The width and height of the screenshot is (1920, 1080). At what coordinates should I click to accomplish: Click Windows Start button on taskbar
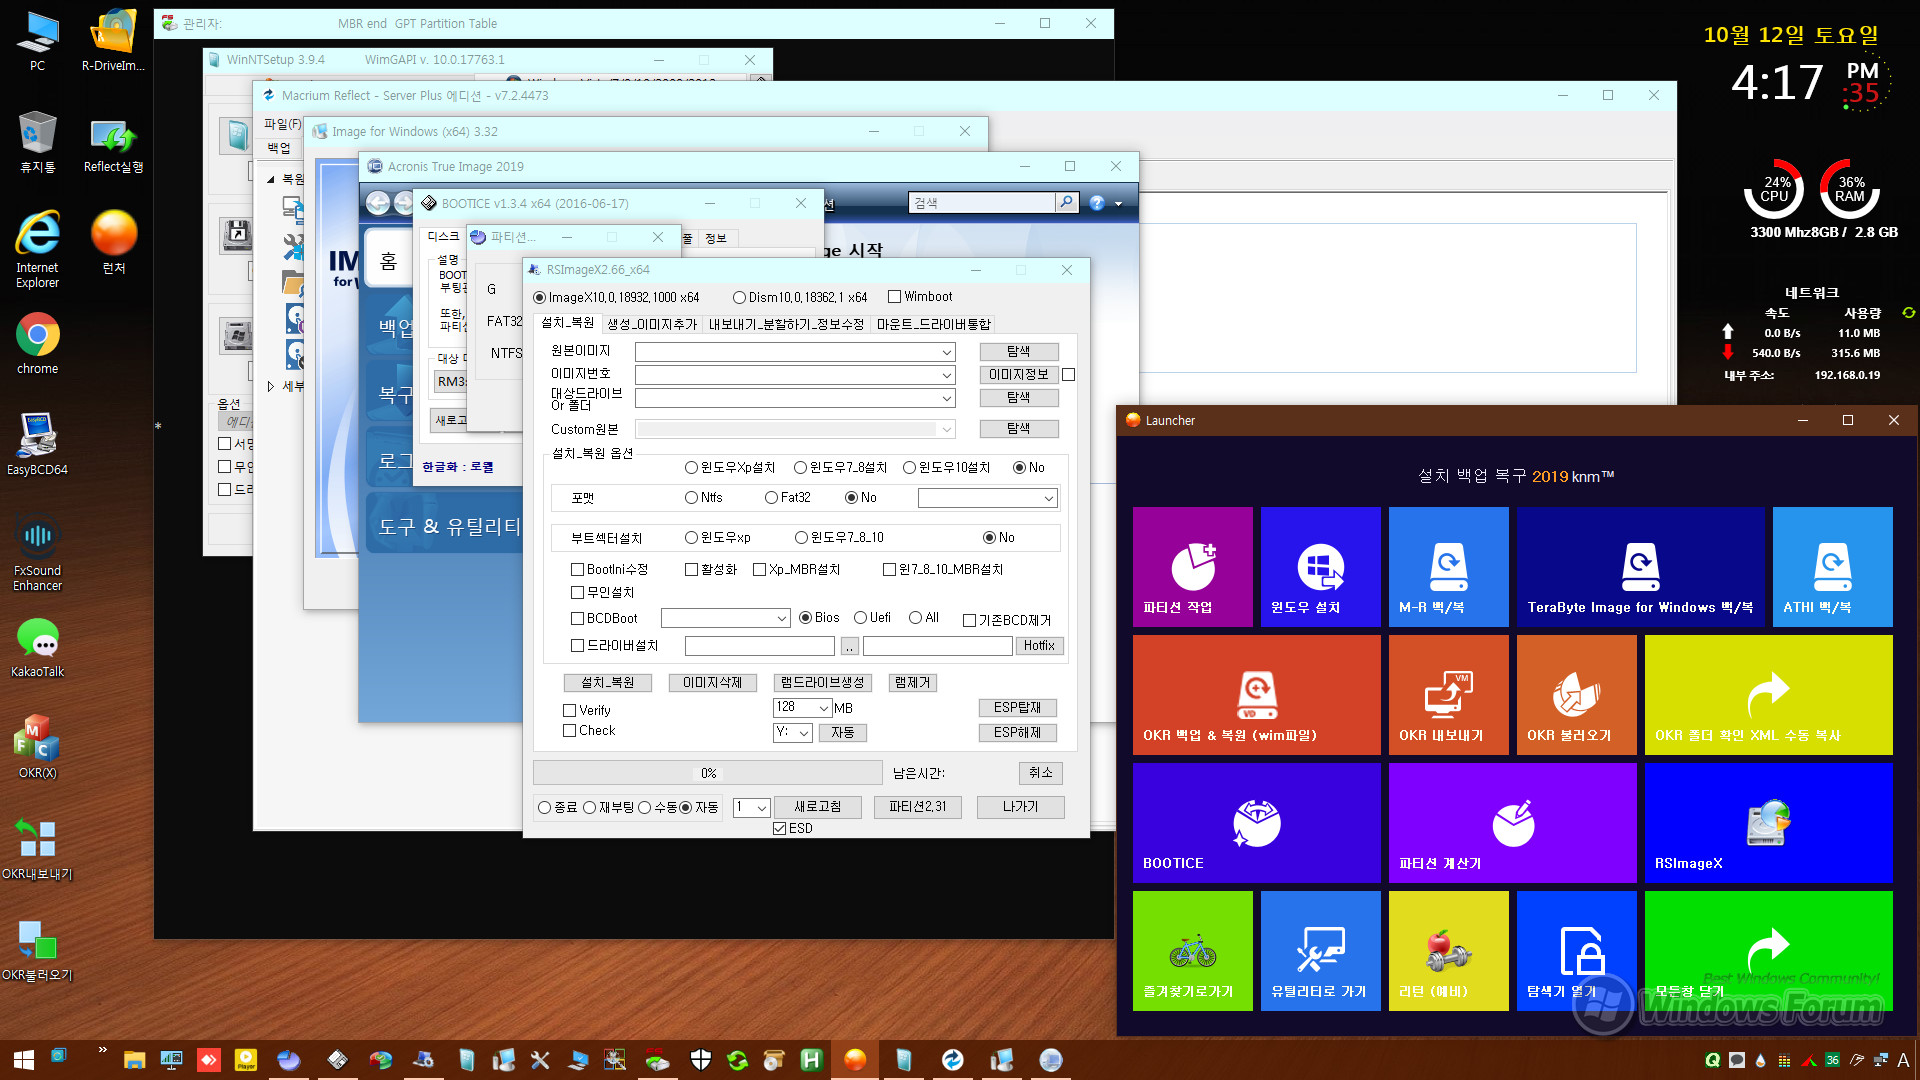pyautogui.click(x=23, y=1060)
